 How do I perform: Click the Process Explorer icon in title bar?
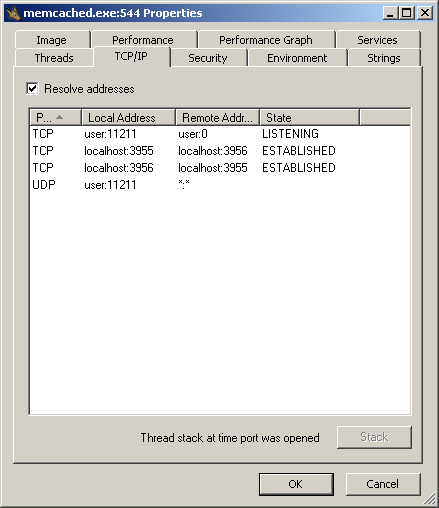point(13,13)
